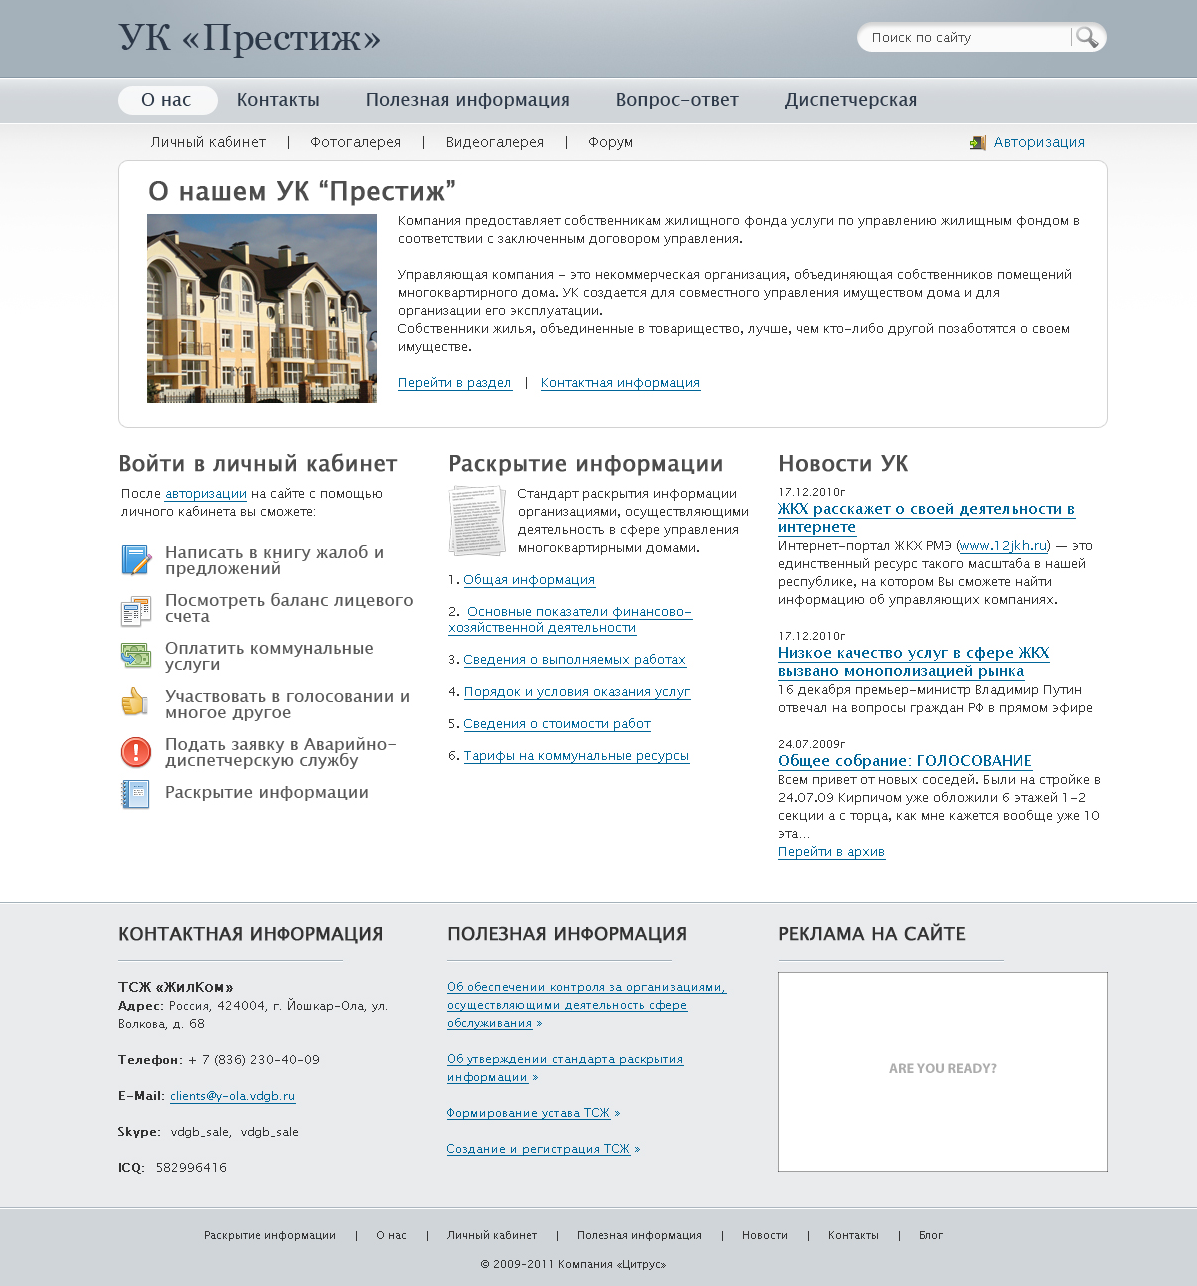Screen dimensions: 1197x1286
Task: Open the Контакты menu item
Action: (278, 100)
